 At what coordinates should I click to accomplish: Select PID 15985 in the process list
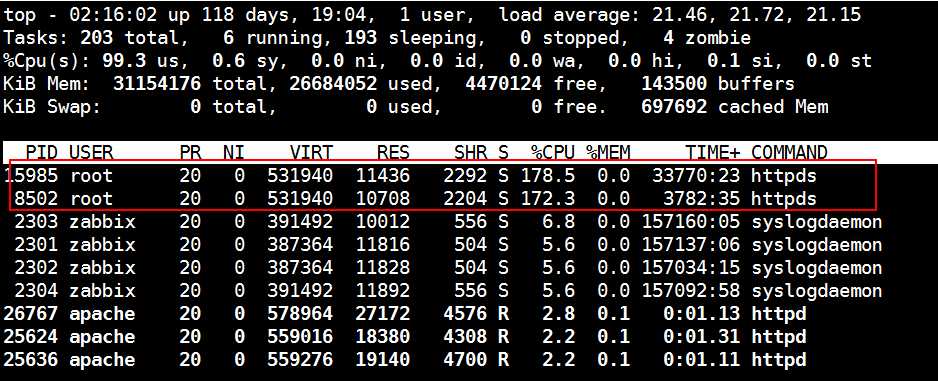click(30, 176)
